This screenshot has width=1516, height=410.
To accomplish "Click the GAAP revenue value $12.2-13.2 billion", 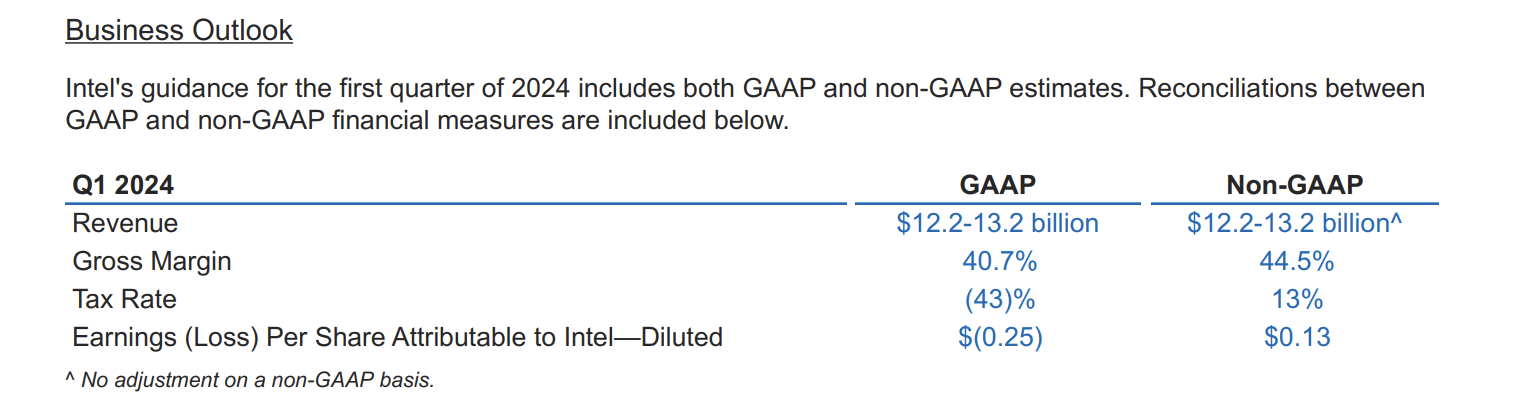I will (x=997, y=223).
